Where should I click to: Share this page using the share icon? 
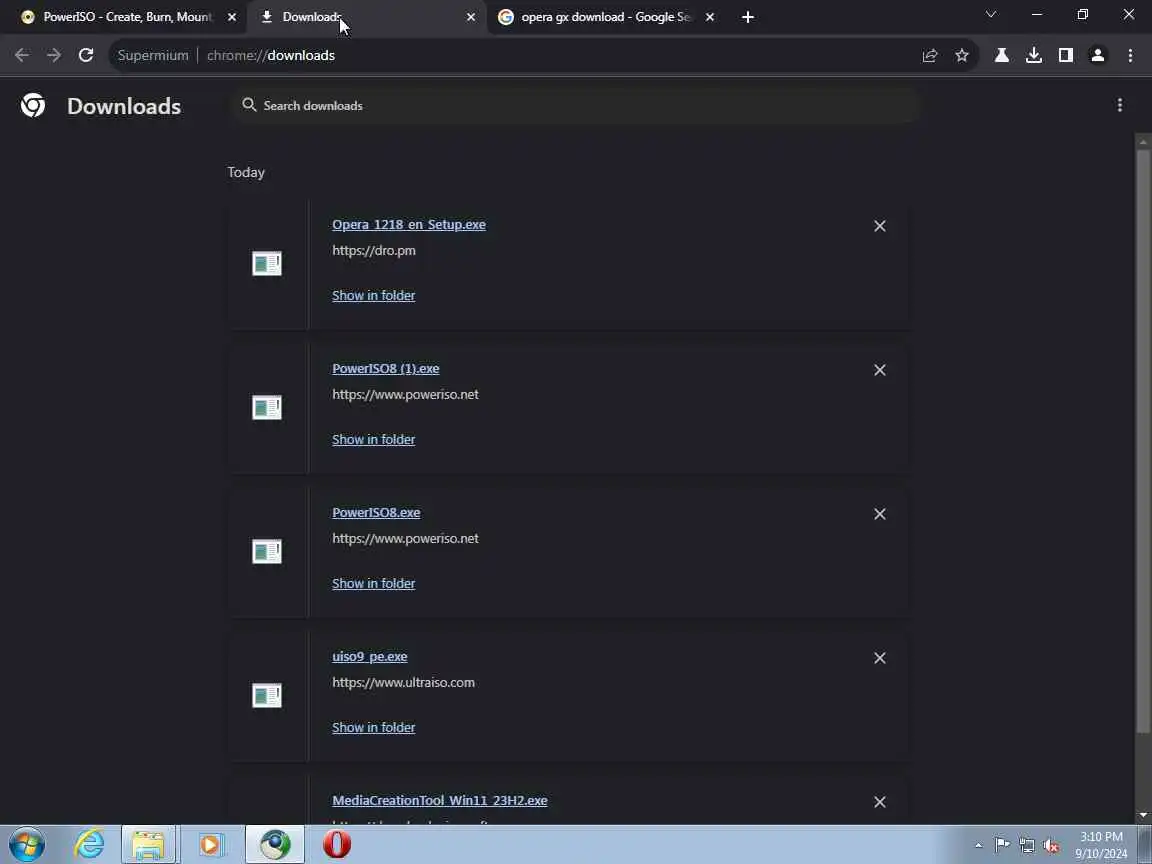929,55
